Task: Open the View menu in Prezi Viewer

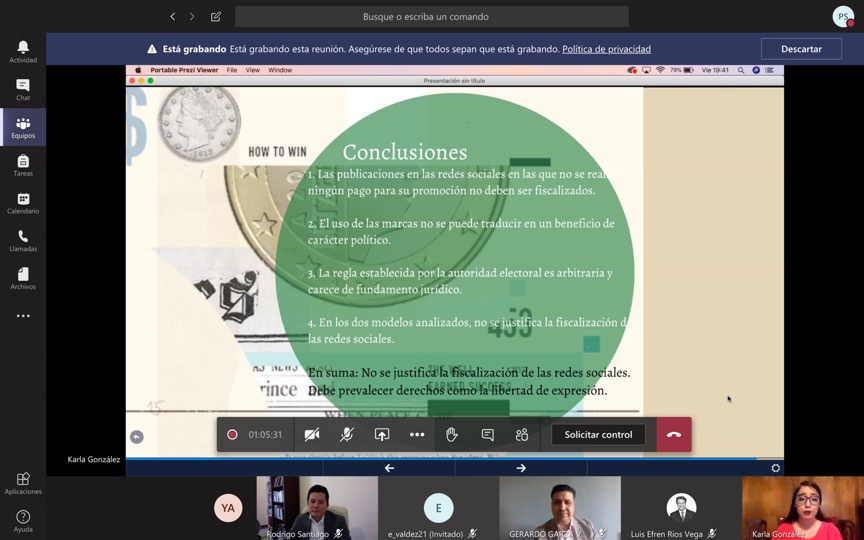Action: pos(253,70)
